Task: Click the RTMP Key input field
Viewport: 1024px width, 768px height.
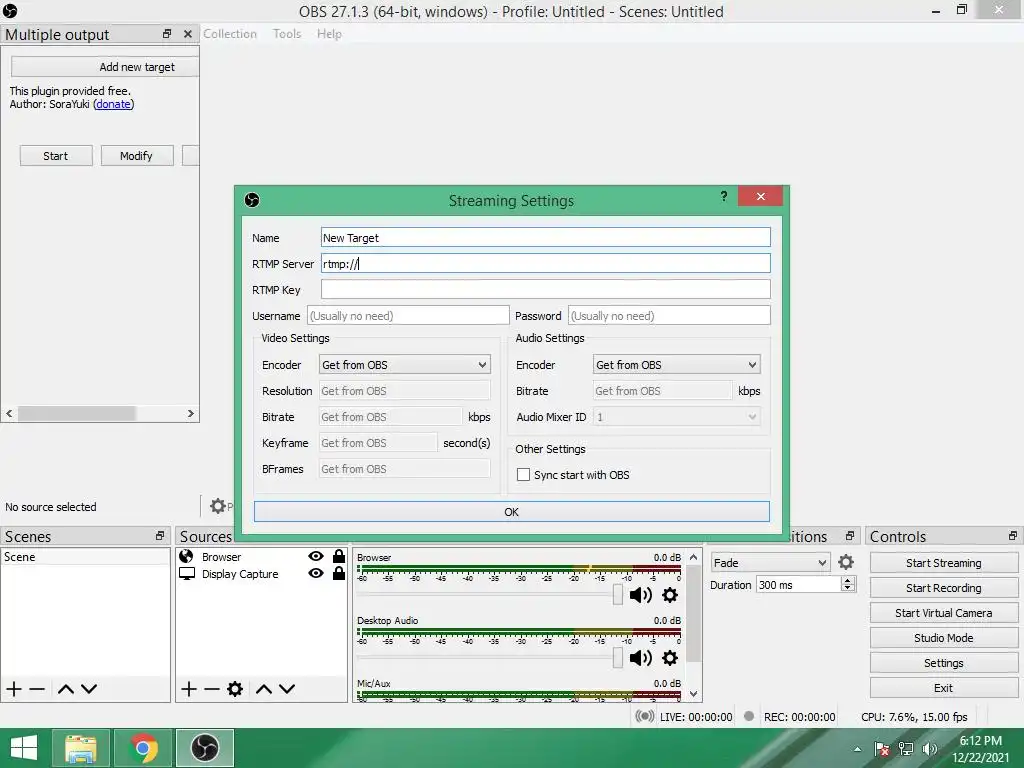Action: tap(545, 289)
